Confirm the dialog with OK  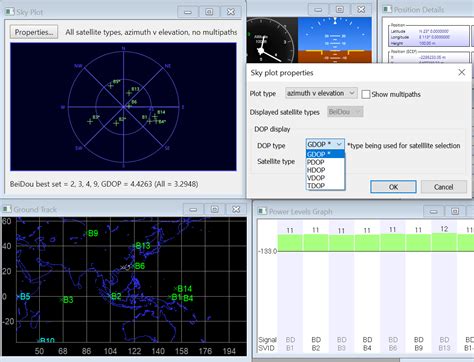tap(393, 187)
